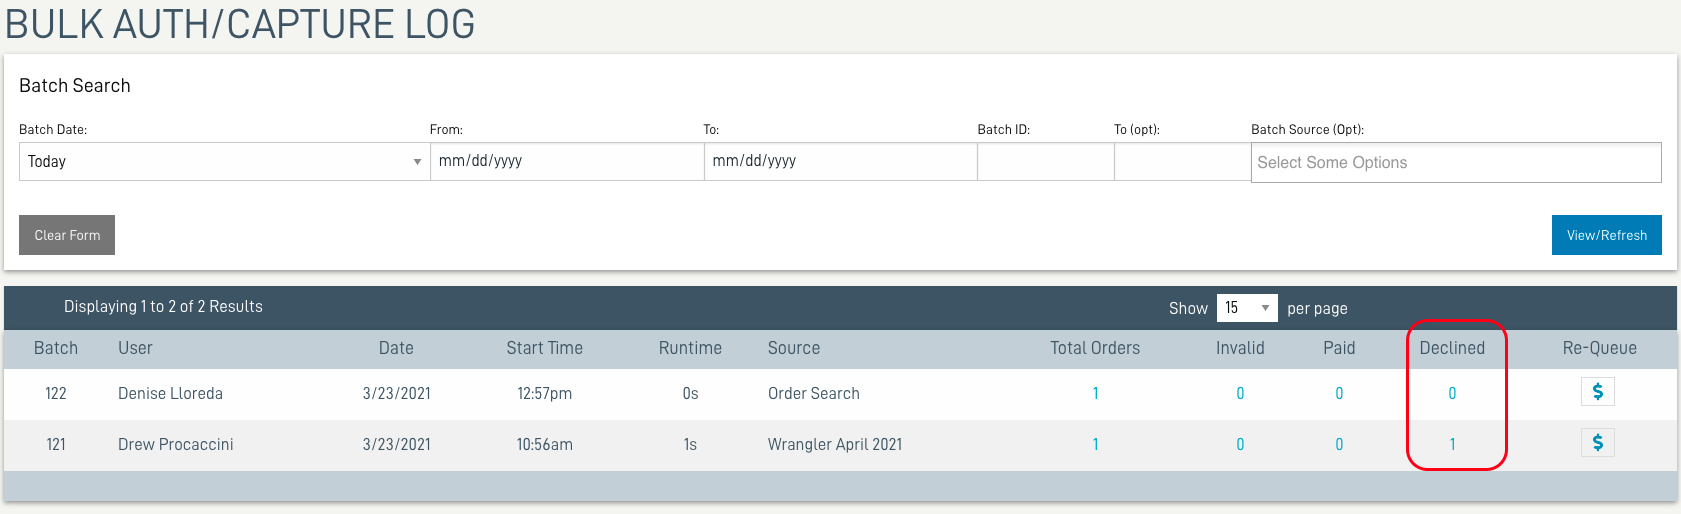Select the Wrangler April 2021 source cell
1681x514 pixels.
834,445
